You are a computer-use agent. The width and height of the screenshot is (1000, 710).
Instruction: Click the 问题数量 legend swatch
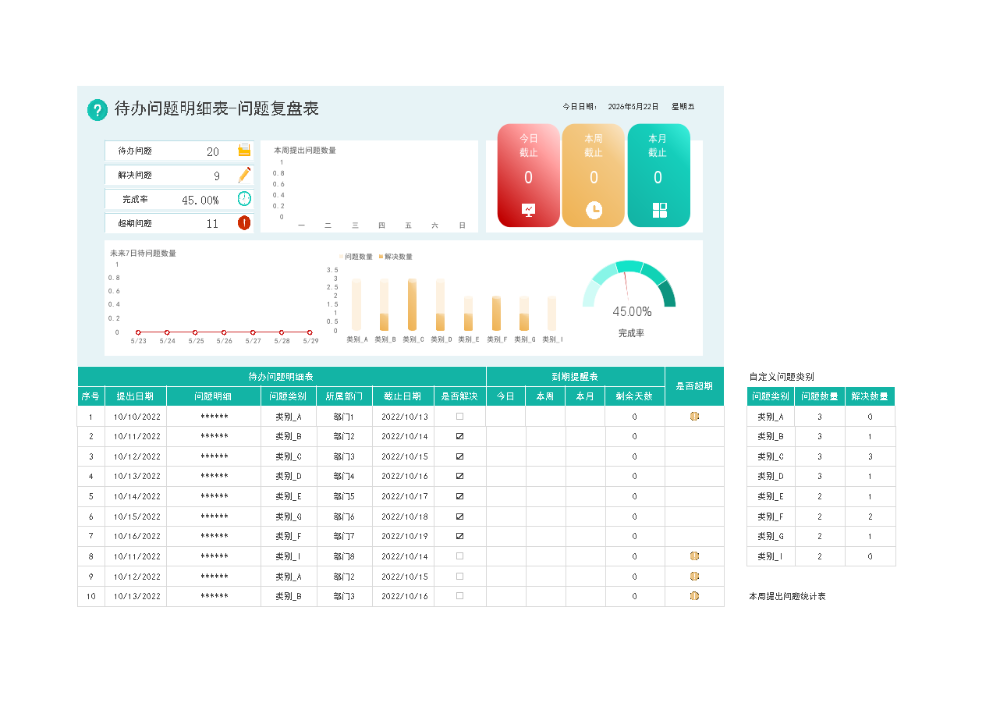click(x=342, y=256)
